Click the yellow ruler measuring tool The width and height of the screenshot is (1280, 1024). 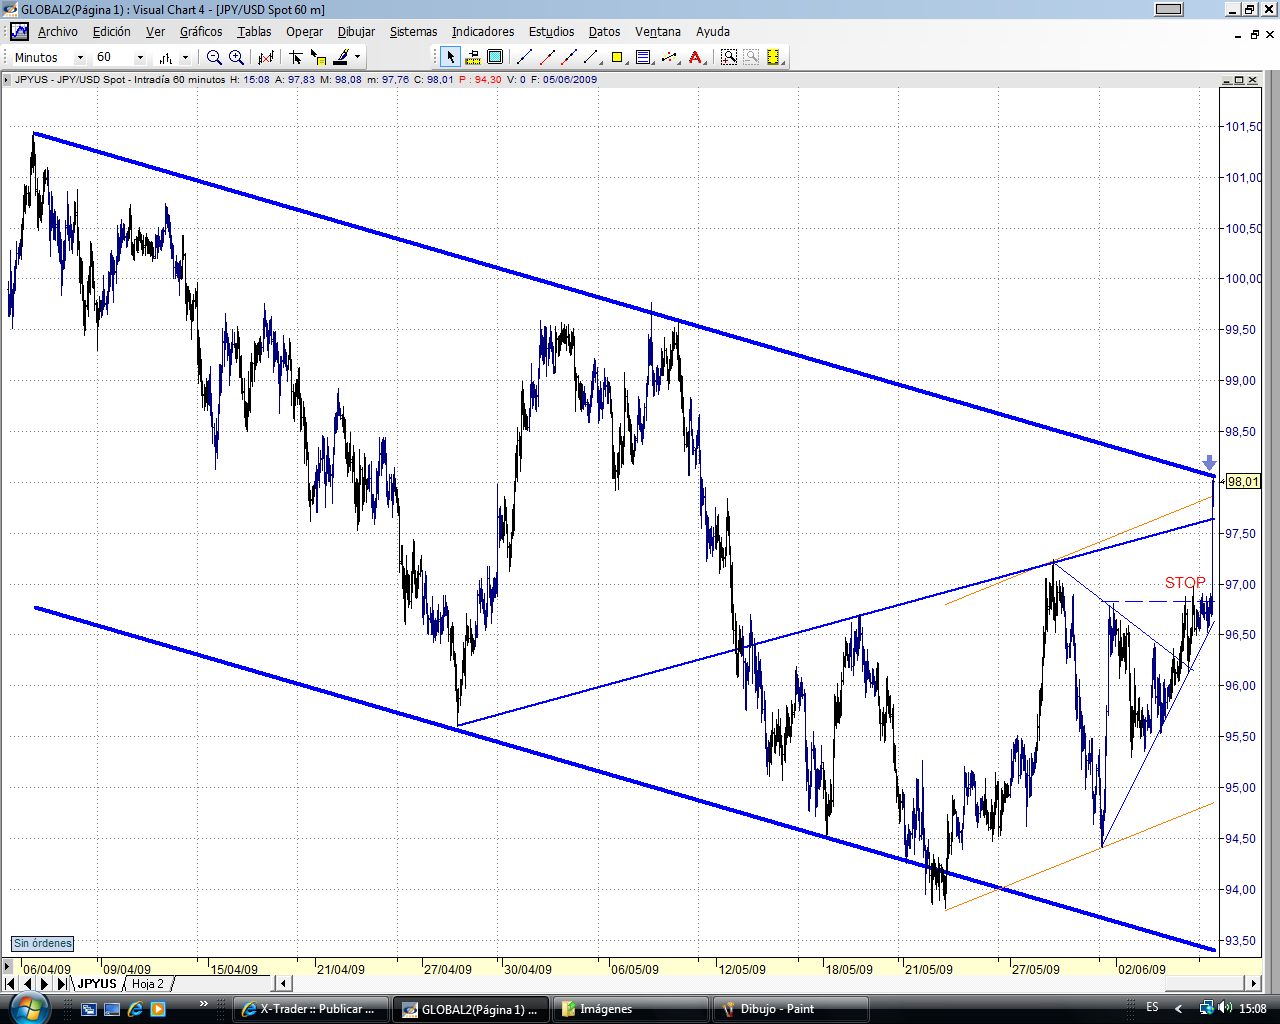tap(473, 58)
